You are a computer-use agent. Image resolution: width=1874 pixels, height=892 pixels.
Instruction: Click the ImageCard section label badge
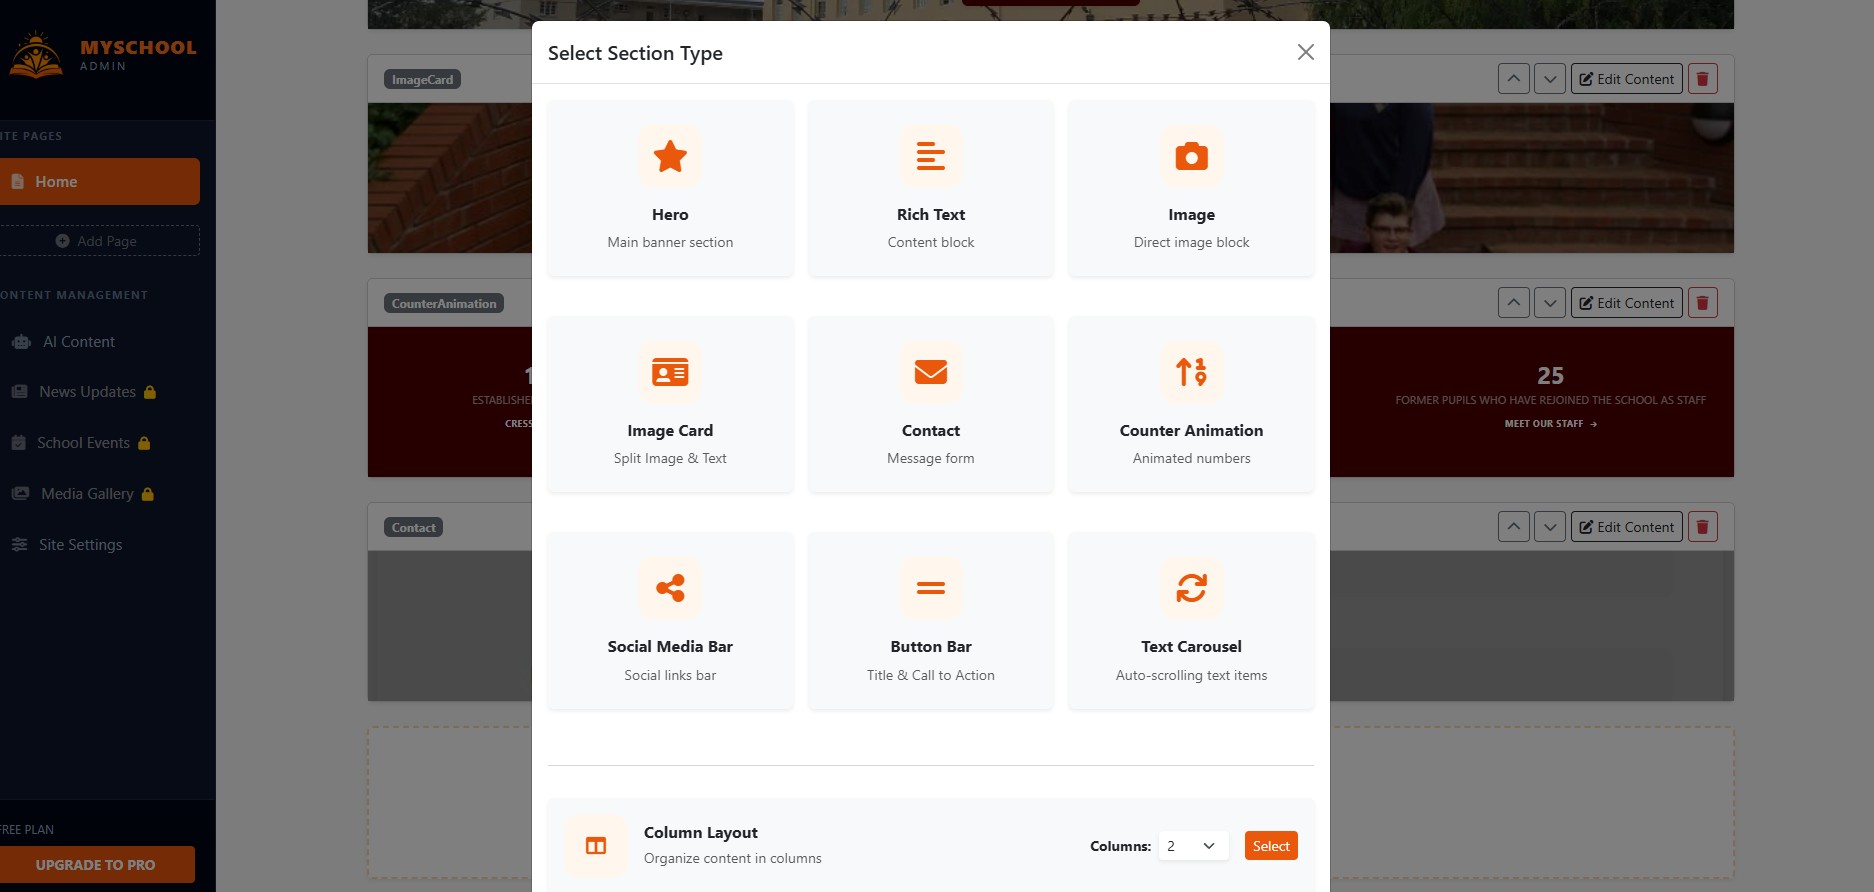click(x=422, y=80)
